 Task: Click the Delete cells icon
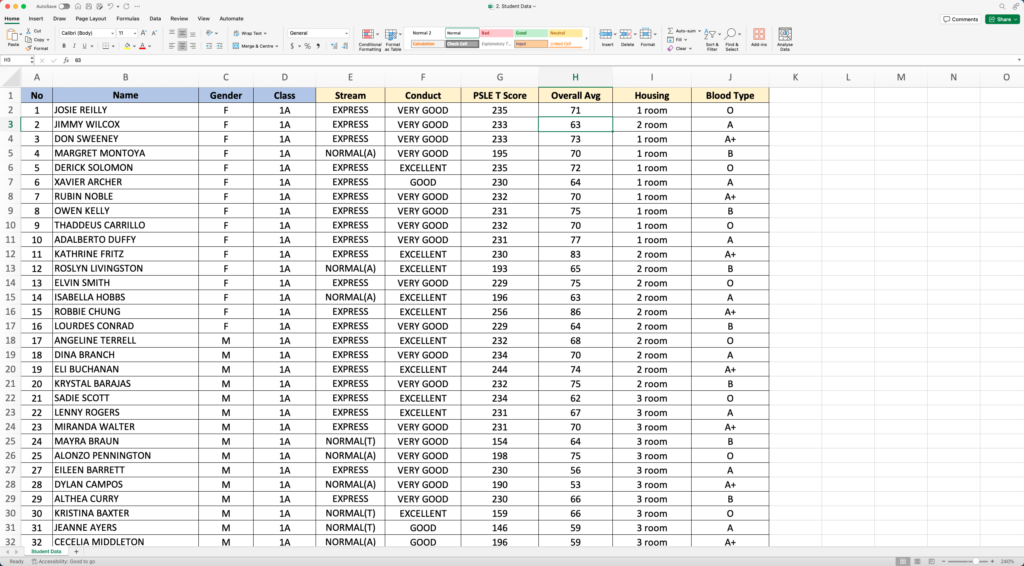click(626, 34)
